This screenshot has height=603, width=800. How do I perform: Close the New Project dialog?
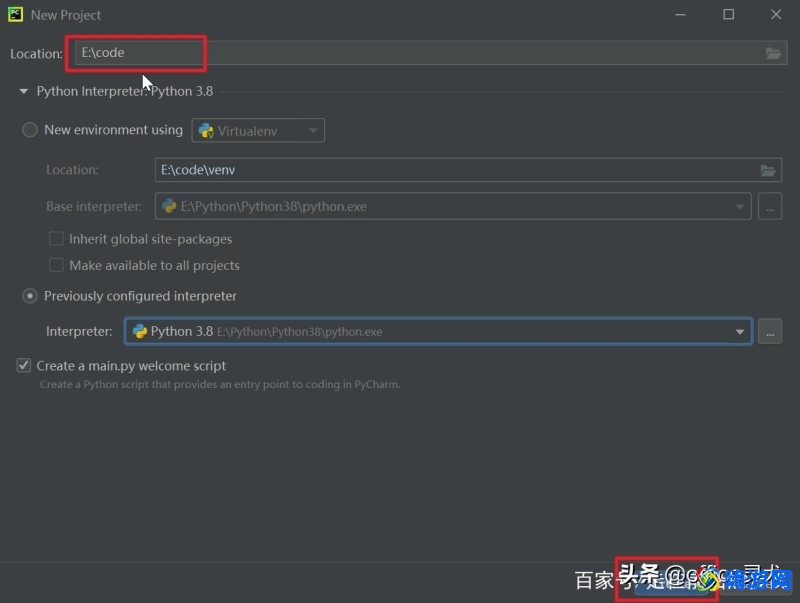[776, 14]
